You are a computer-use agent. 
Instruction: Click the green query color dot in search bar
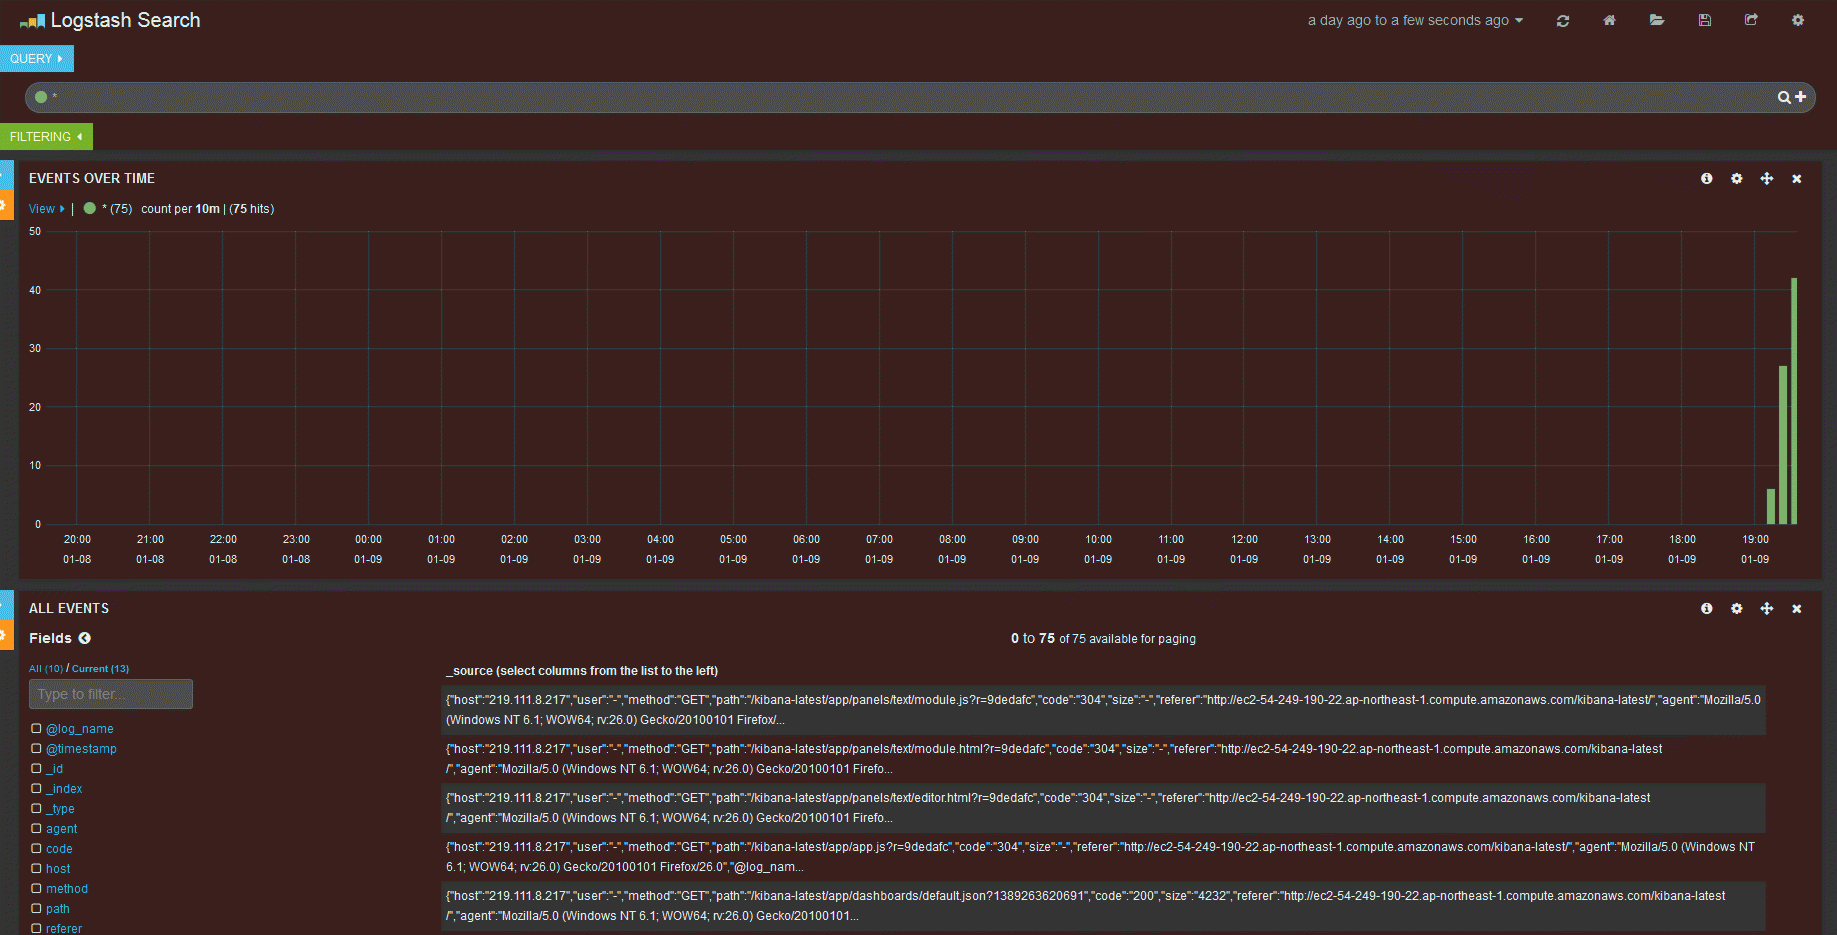point(41,97)
